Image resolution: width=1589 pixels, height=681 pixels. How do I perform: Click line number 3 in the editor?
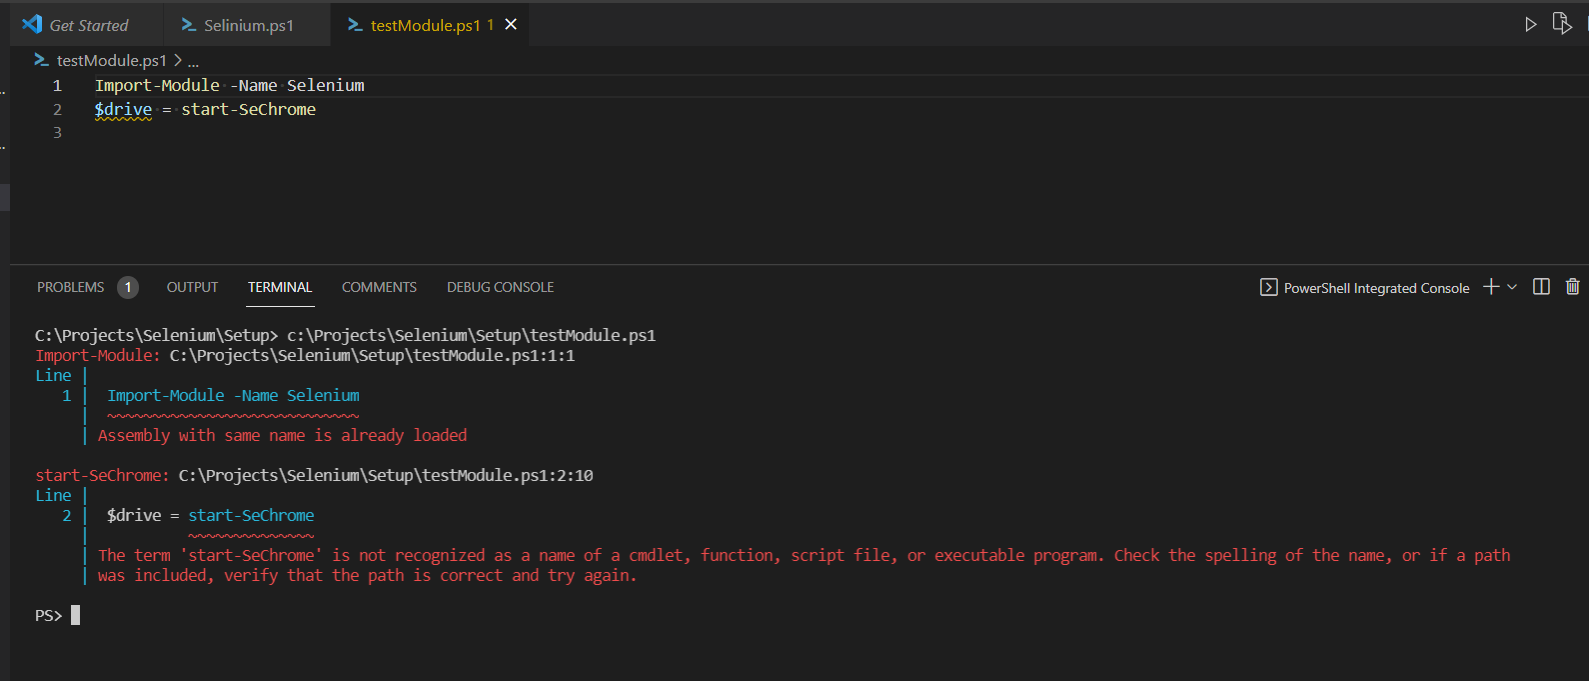(x=57, y=133)
